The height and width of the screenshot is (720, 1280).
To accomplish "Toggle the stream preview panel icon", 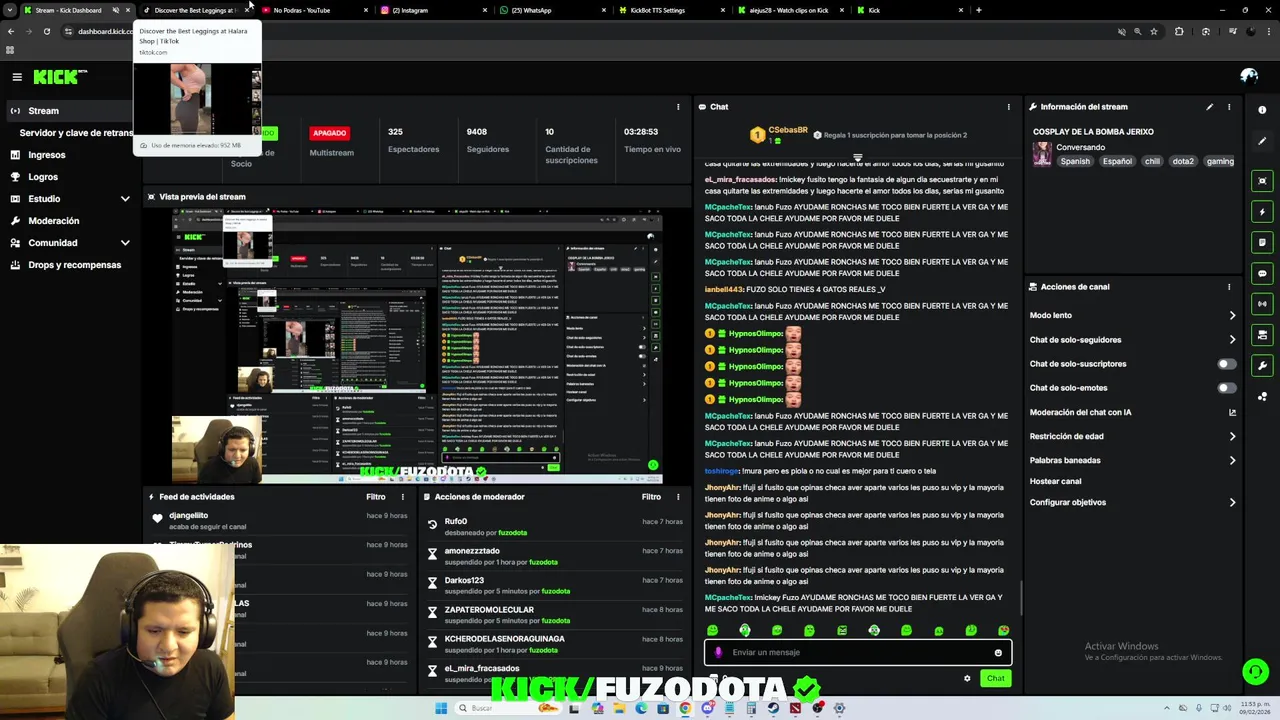I will coord(1262,181).
